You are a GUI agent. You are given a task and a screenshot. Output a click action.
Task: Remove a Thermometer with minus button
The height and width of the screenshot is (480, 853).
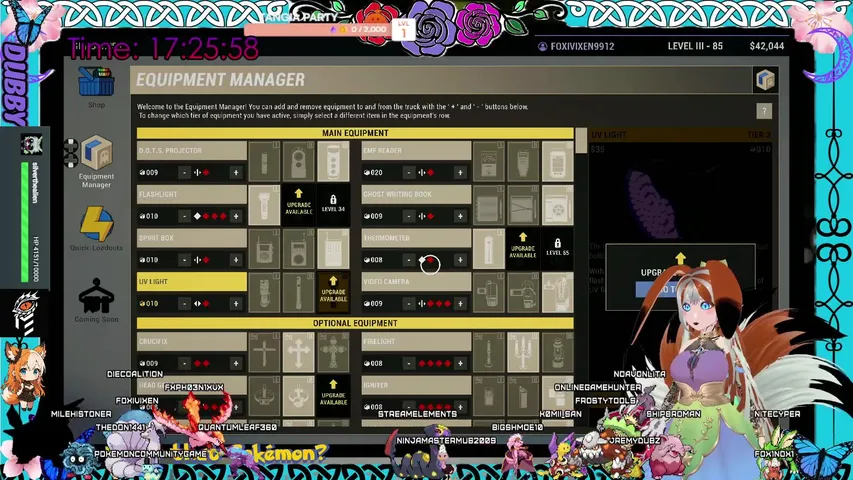(x=409, y=260)
